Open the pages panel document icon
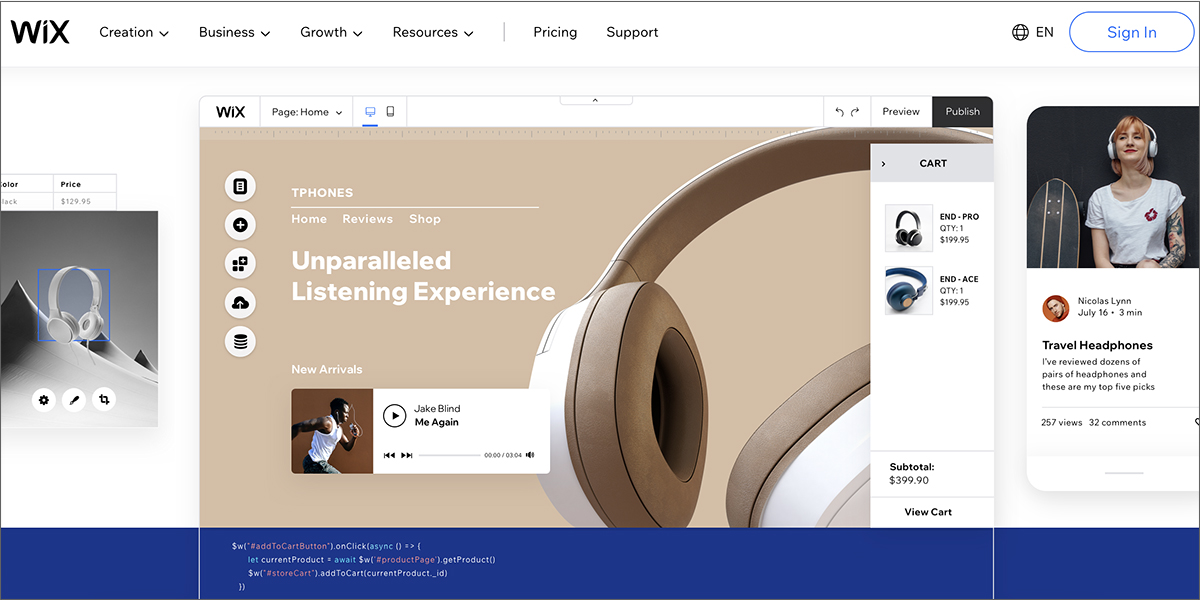This screenshot has height=600, width=1200. 240,186
